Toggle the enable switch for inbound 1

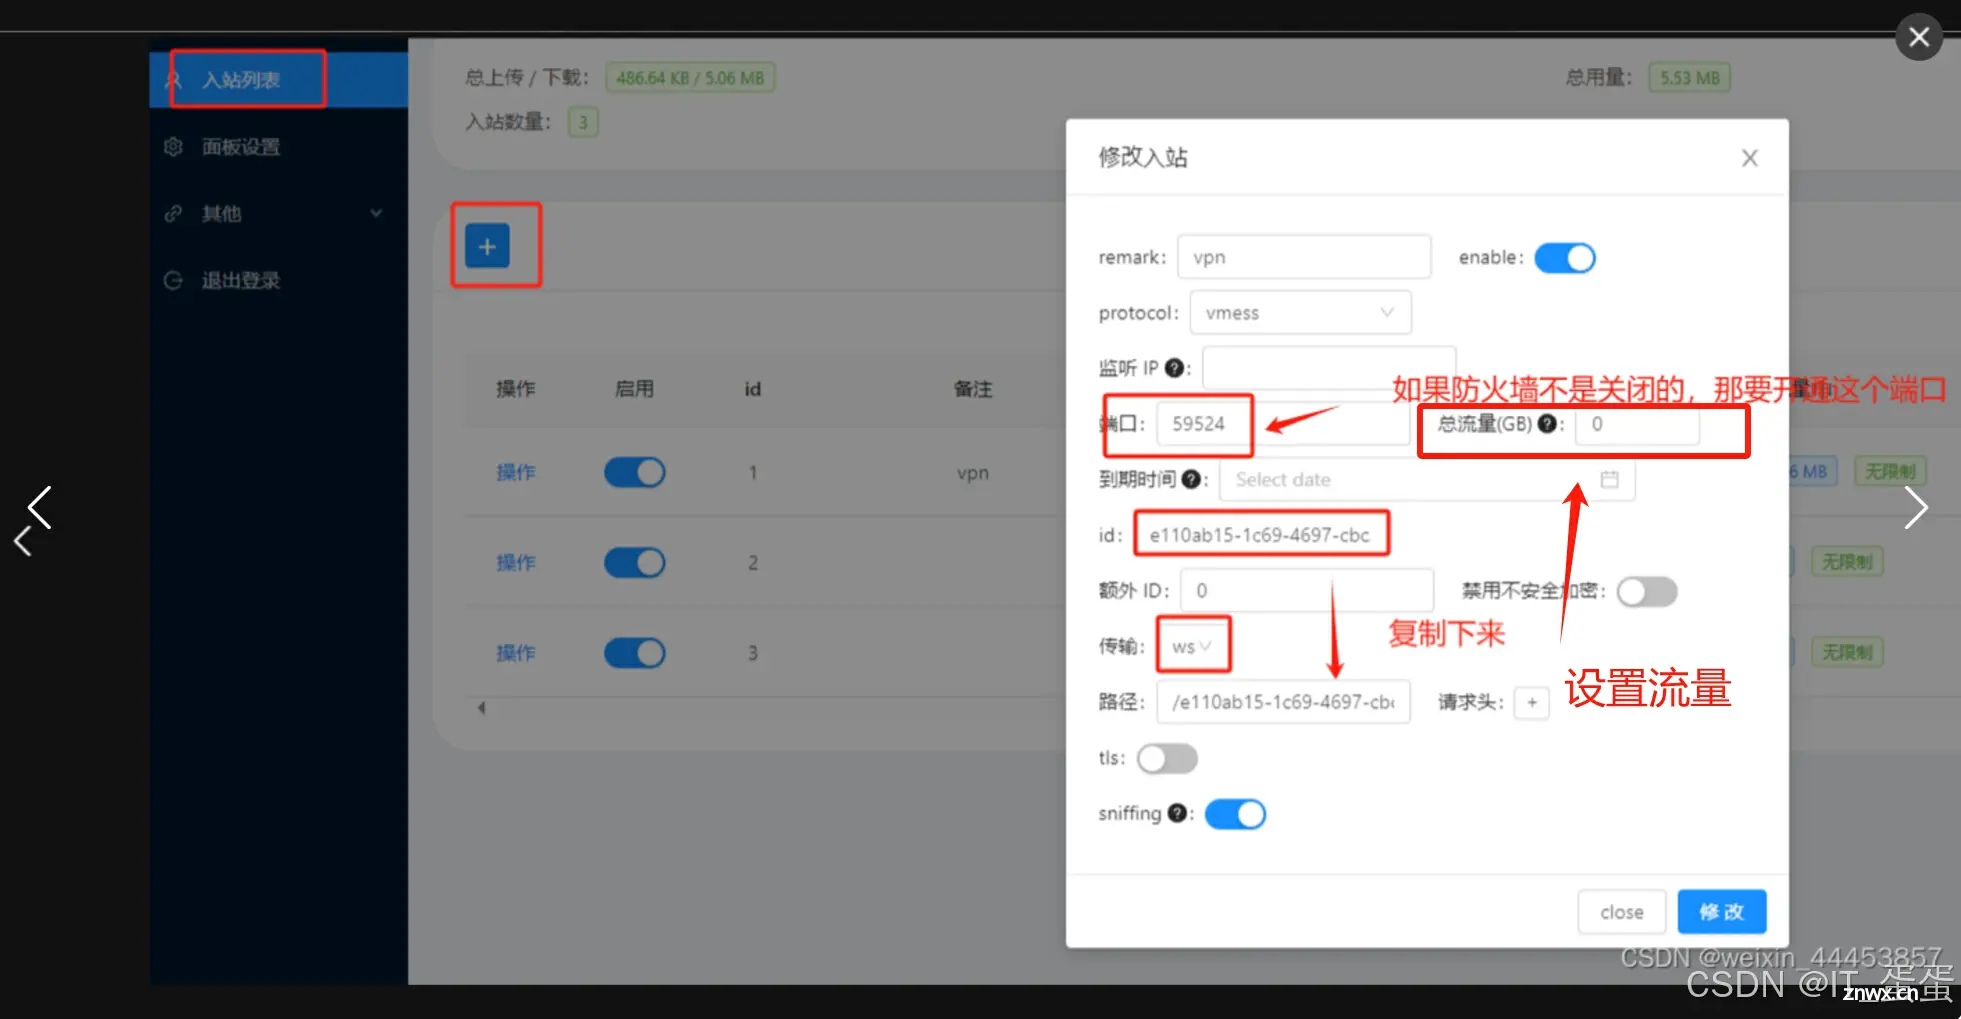tap(634, 472)
